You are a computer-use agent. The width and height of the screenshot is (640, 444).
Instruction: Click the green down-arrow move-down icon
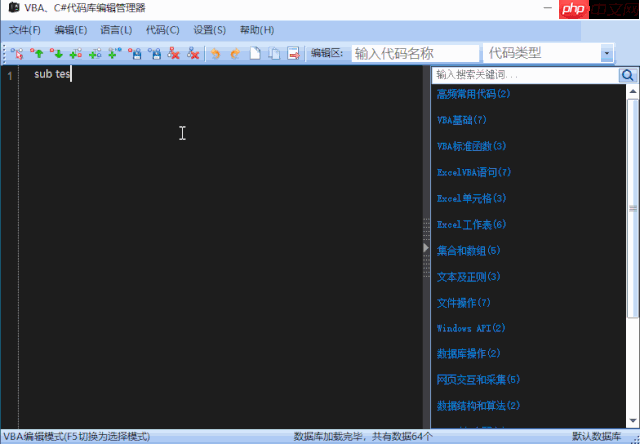pyautogui.click(x=56, y=53)
